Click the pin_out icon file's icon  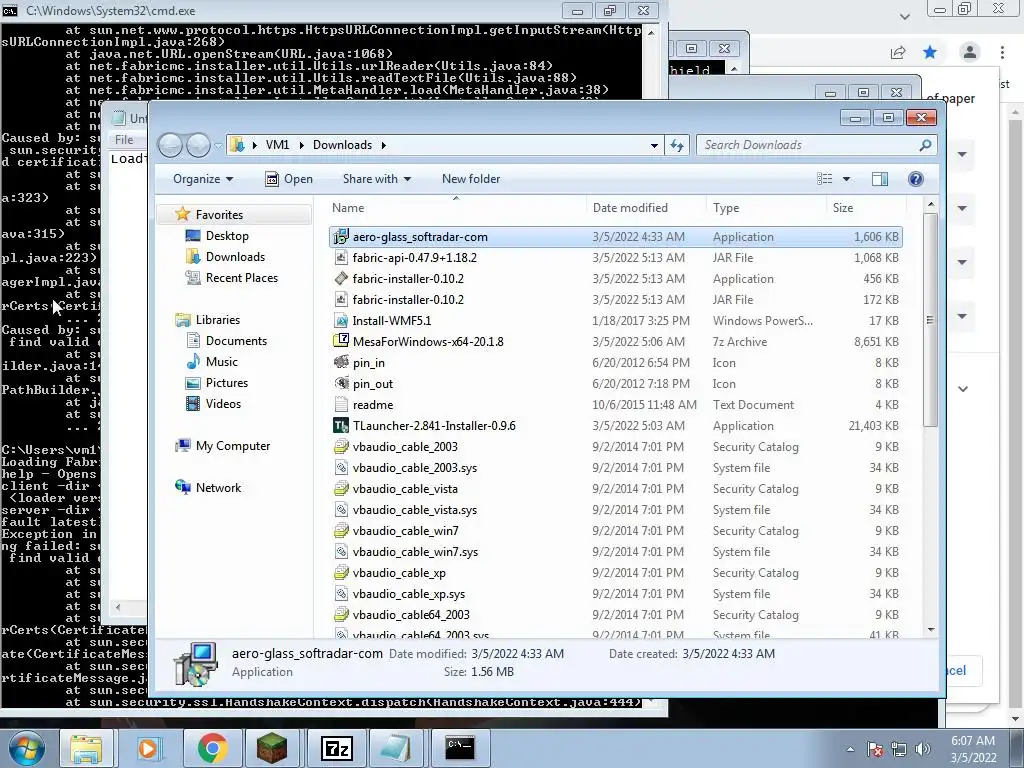click(x=340, y=383)
